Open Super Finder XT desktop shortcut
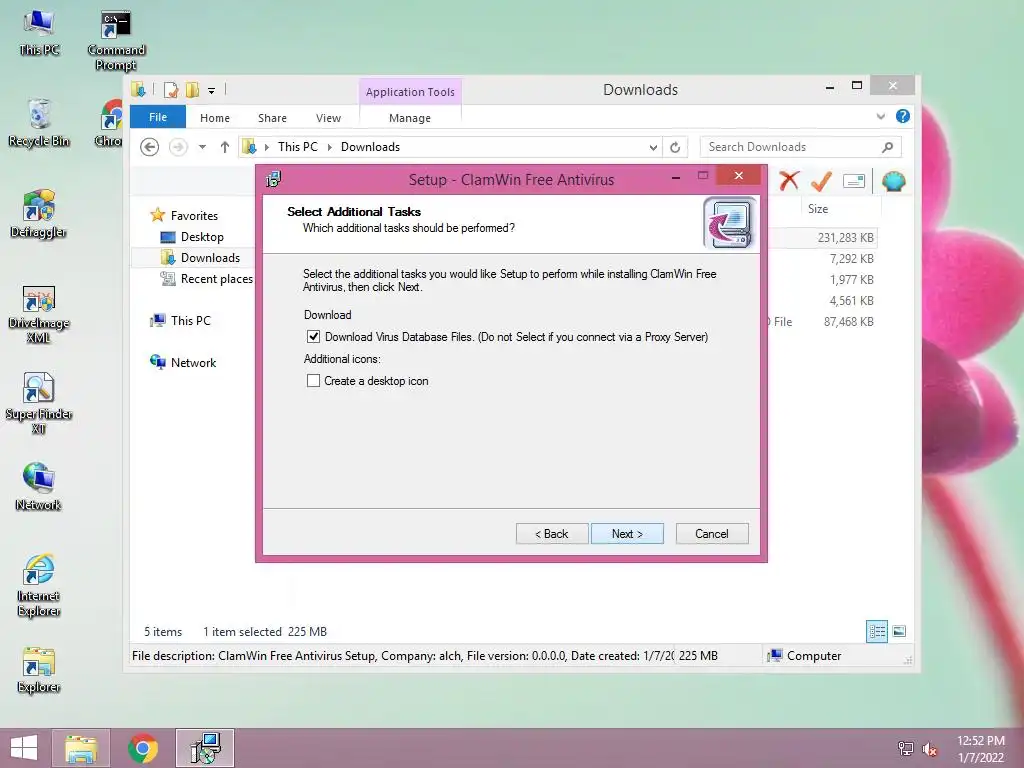Image resolution: width=1024 pixels, height=768 pixels. pyautogui.click(x=39, y=404)
